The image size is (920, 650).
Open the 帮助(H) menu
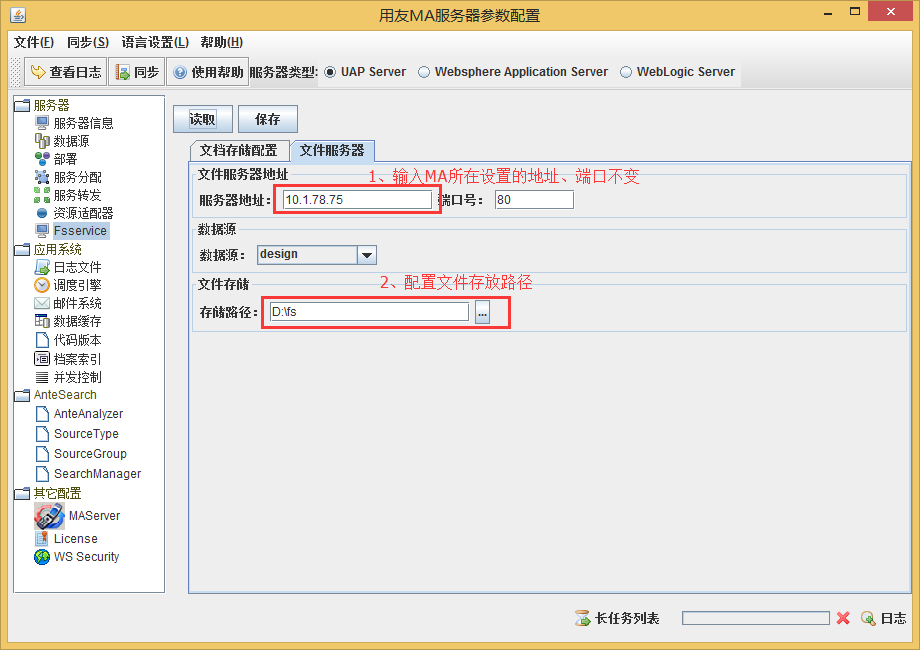coord(222,42)
